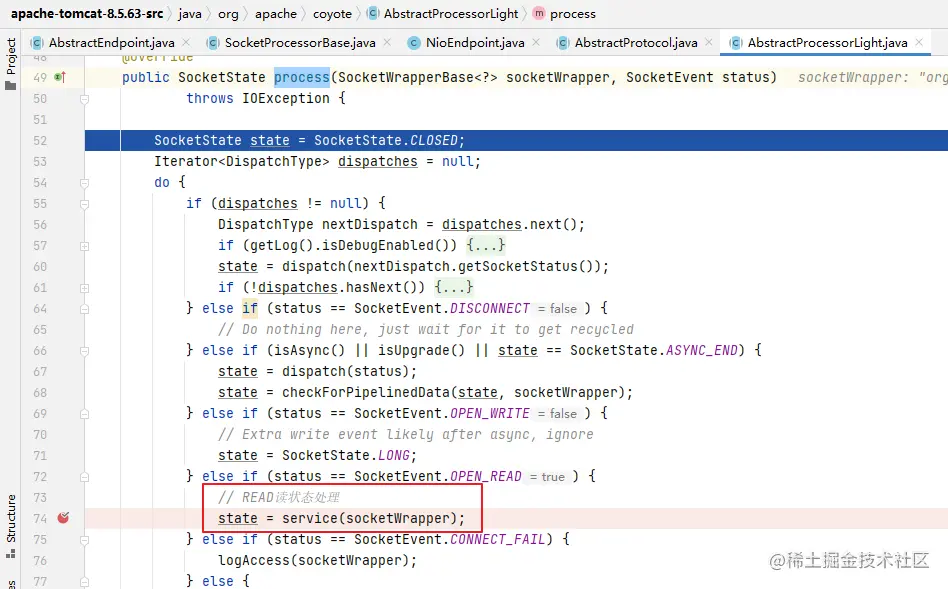
Task: Collapse the else-if block at line 75
Action: [85, 540]
